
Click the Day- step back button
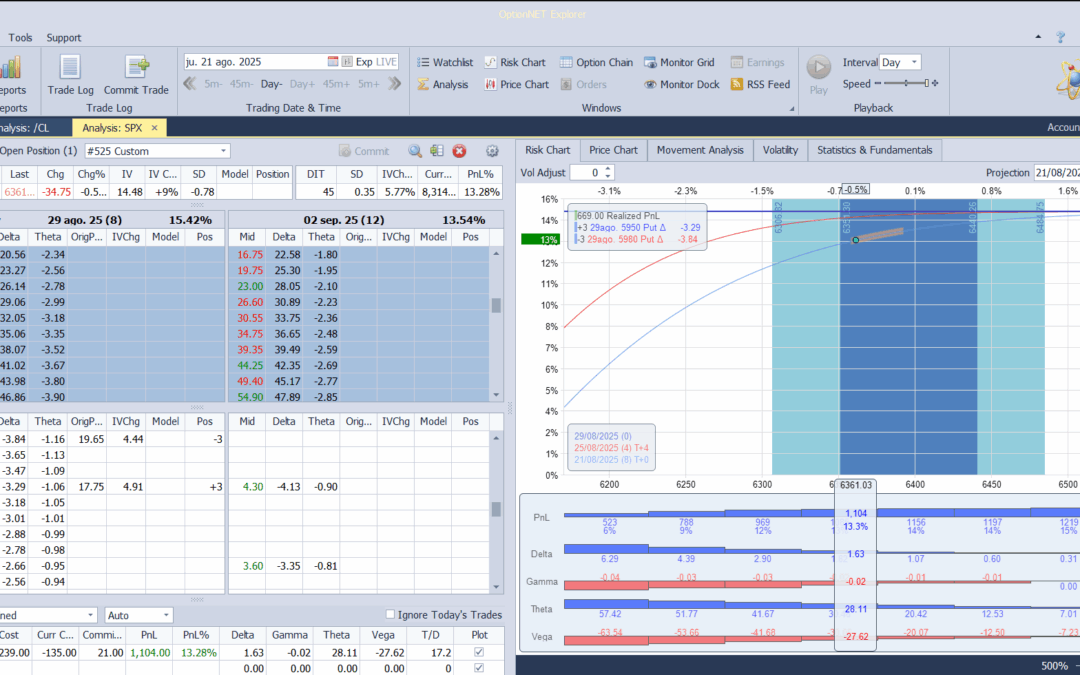tap(271, 84)
